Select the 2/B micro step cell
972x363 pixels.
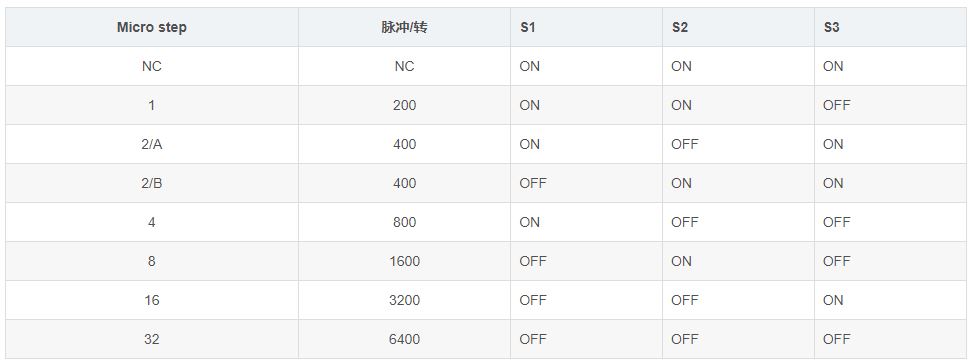coord(152,183)
